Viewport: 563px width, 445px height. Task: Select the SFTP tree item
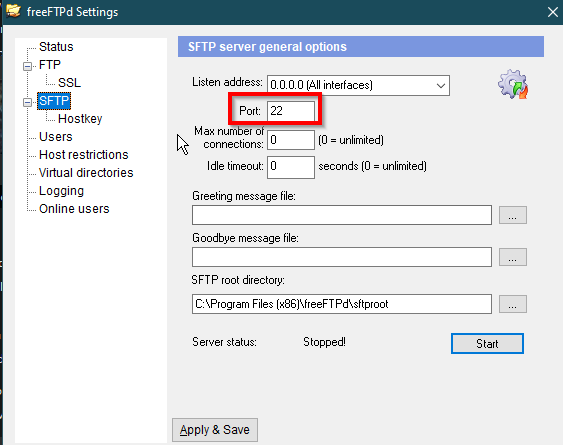coord(54,101)
